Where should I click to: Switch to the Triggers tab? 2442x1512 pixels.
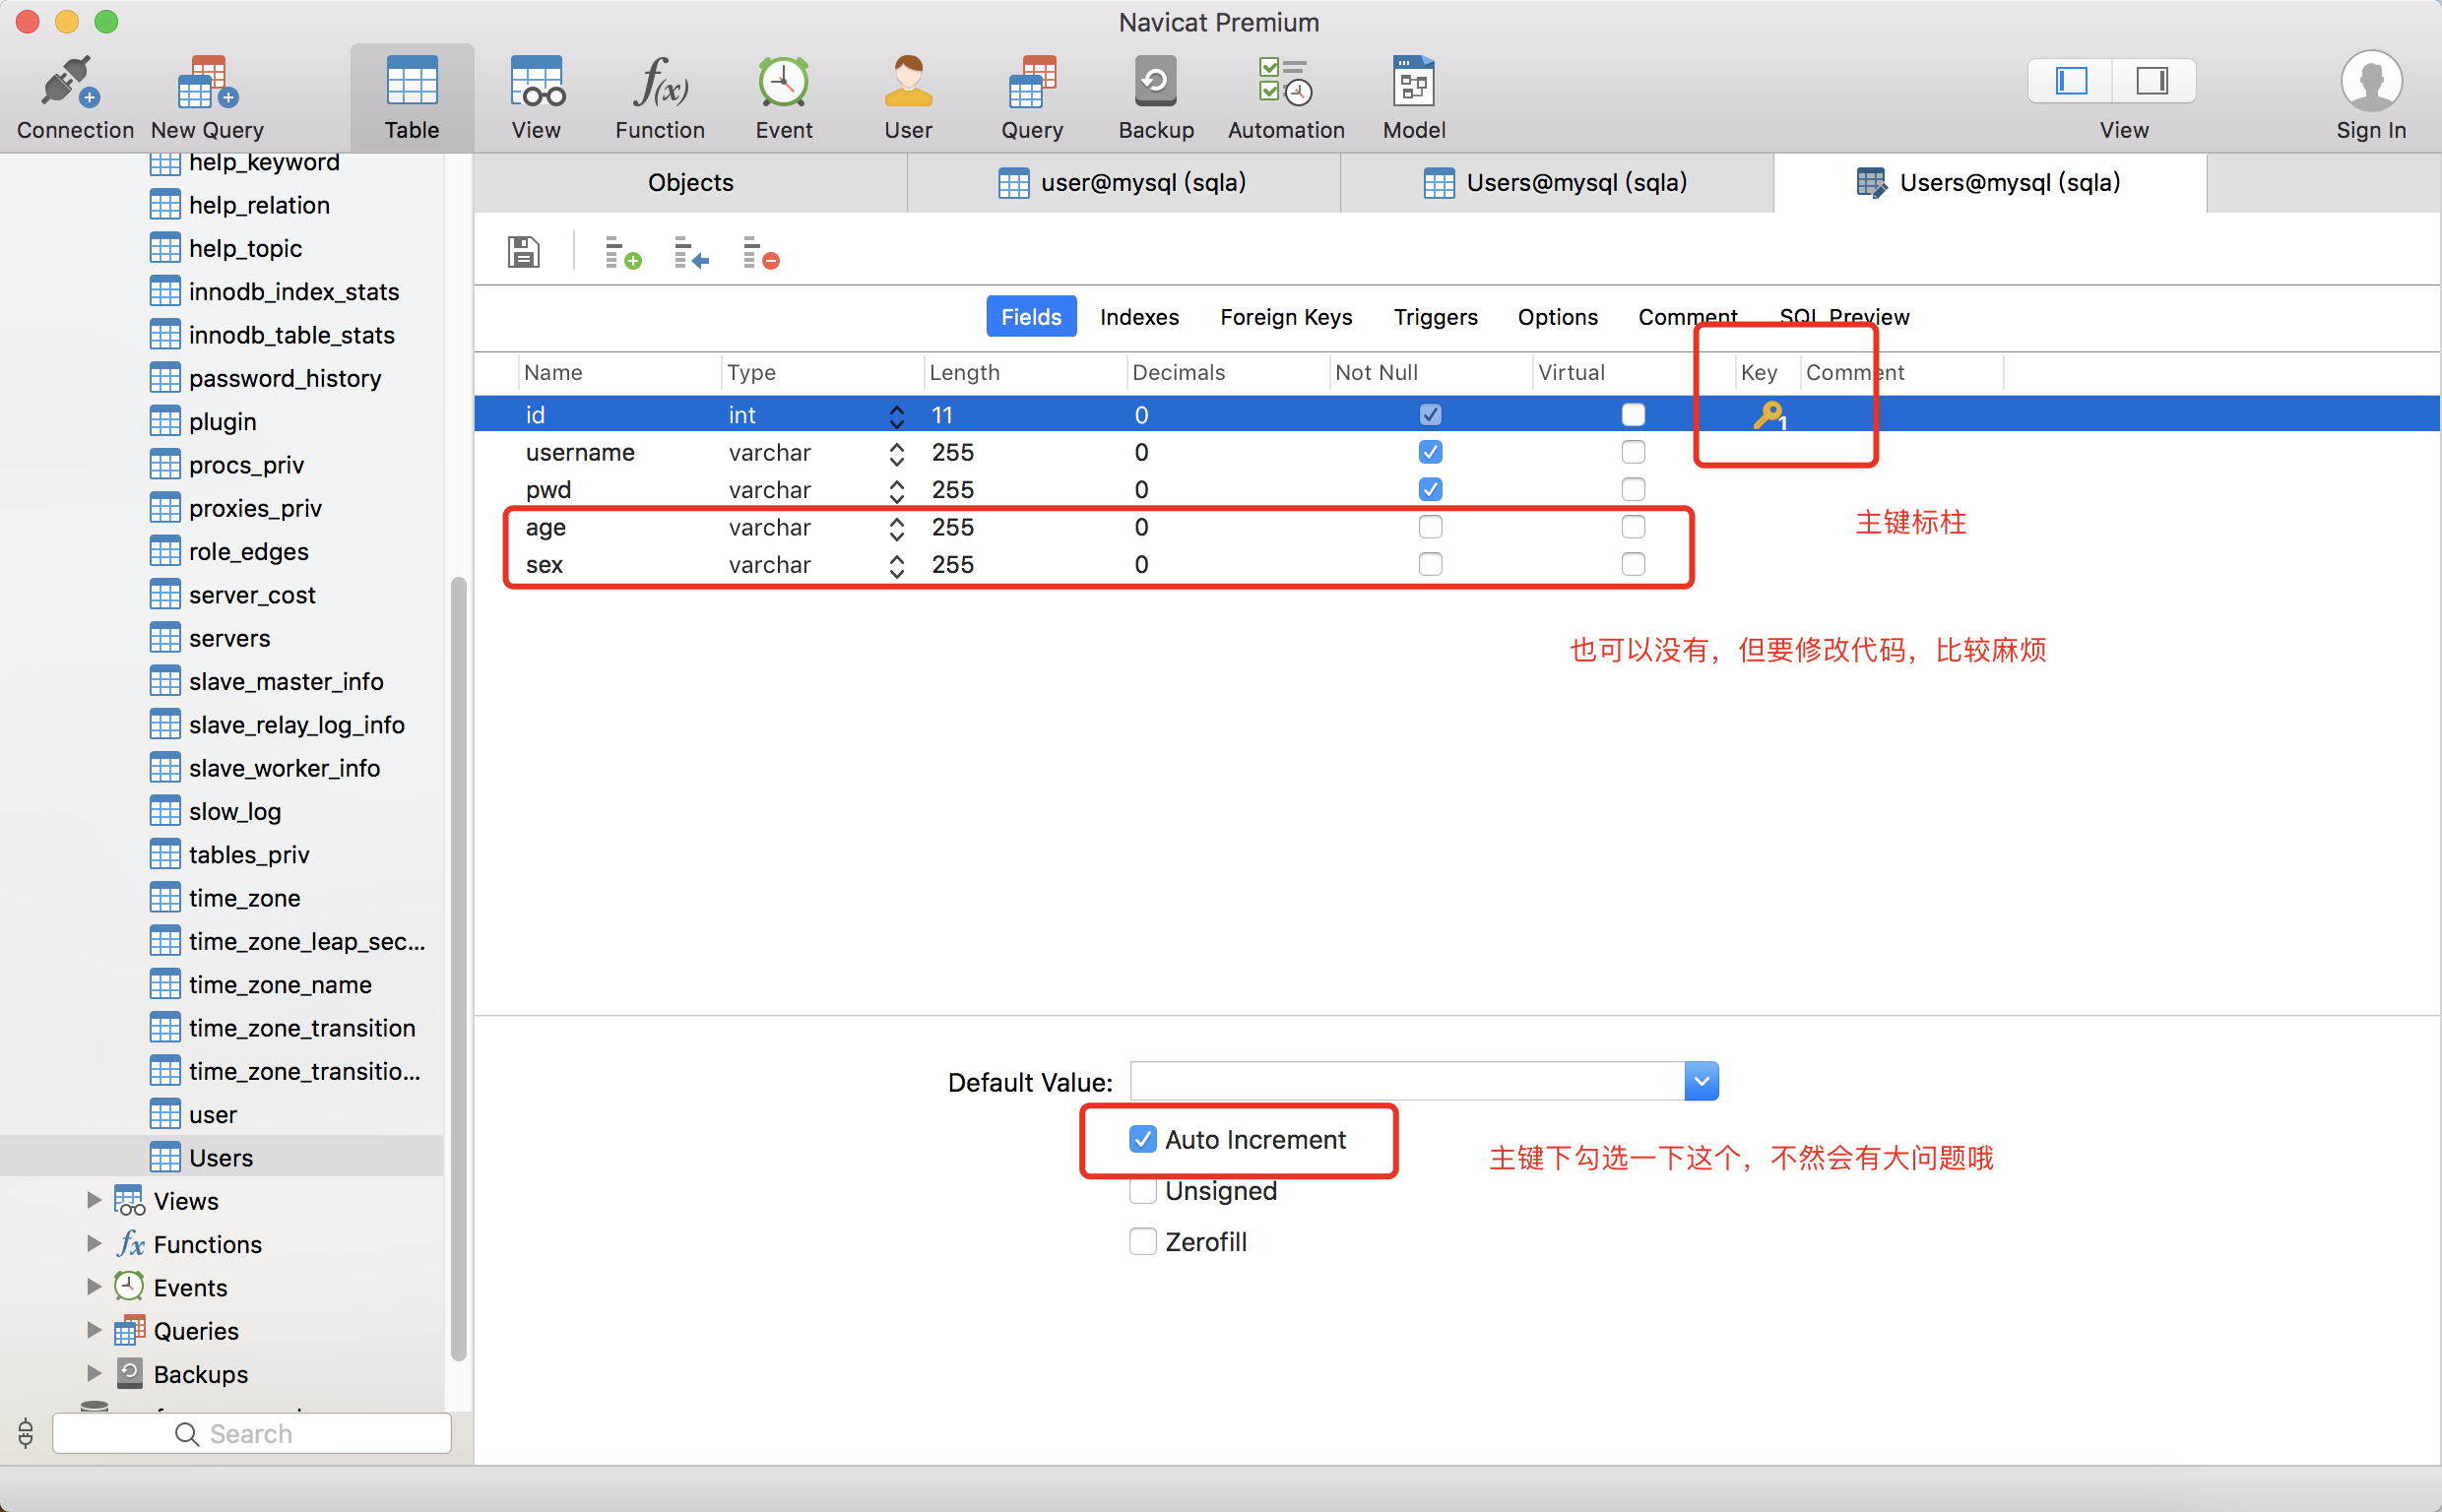[1435, 317]
